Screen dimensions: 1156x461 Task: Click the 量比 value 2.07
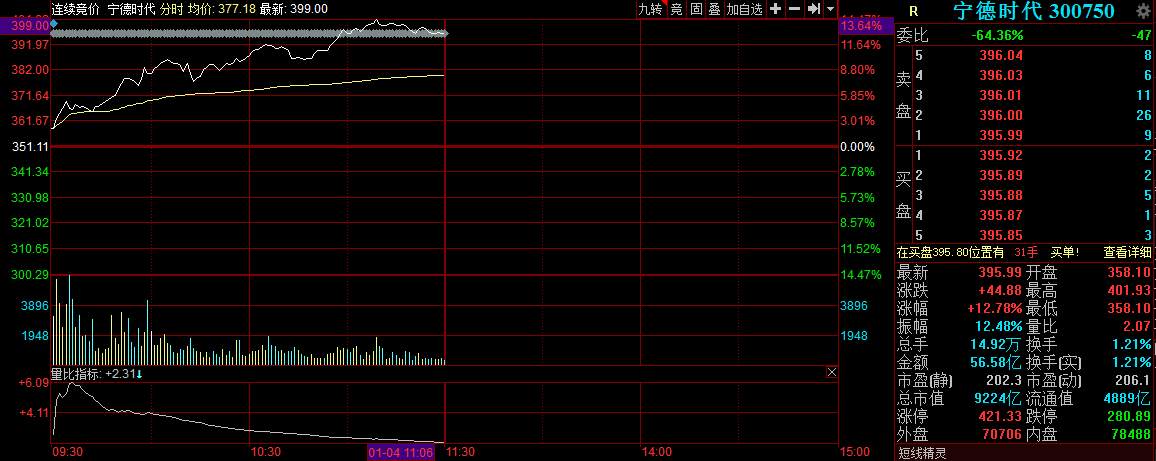point(1138,326)
